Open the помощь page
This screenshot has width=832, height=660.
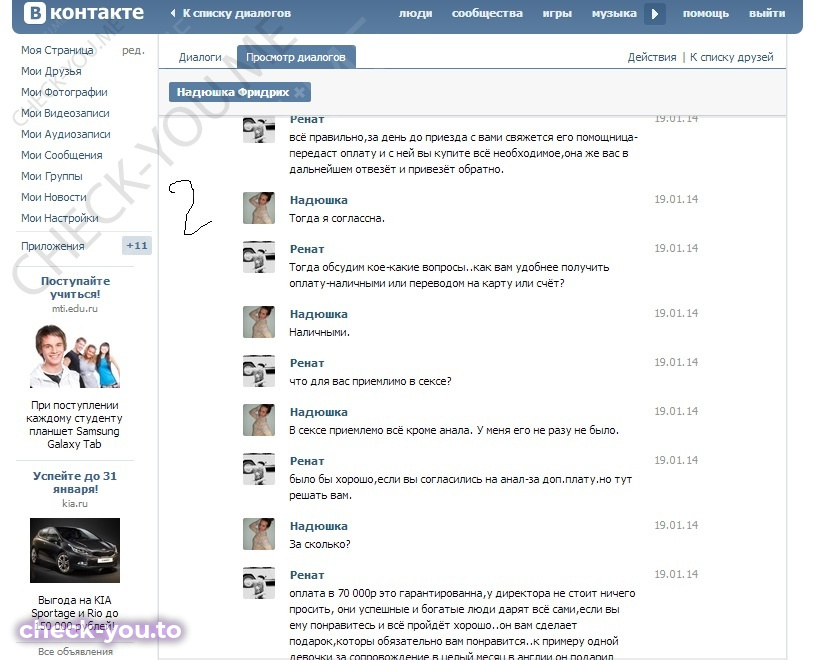pos(706,13)
